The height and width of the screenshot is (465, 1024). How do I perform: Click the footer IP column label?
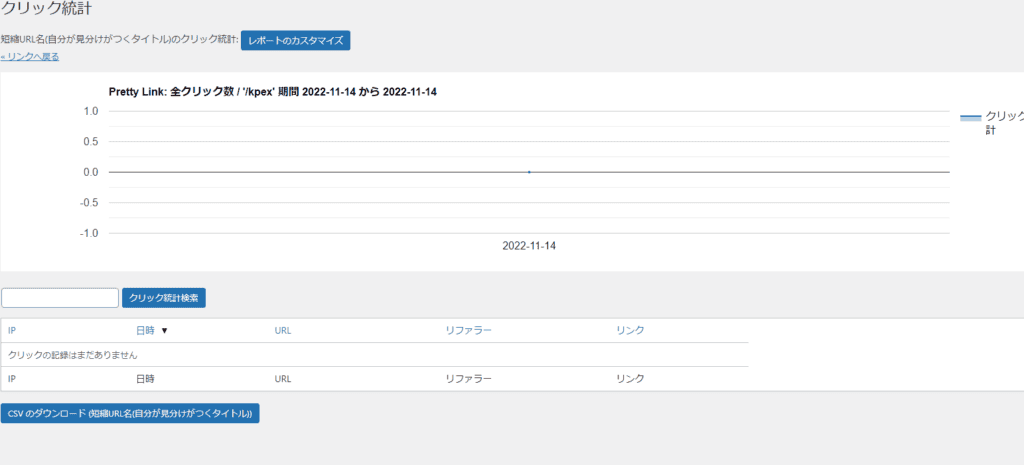tap(12, 378)
